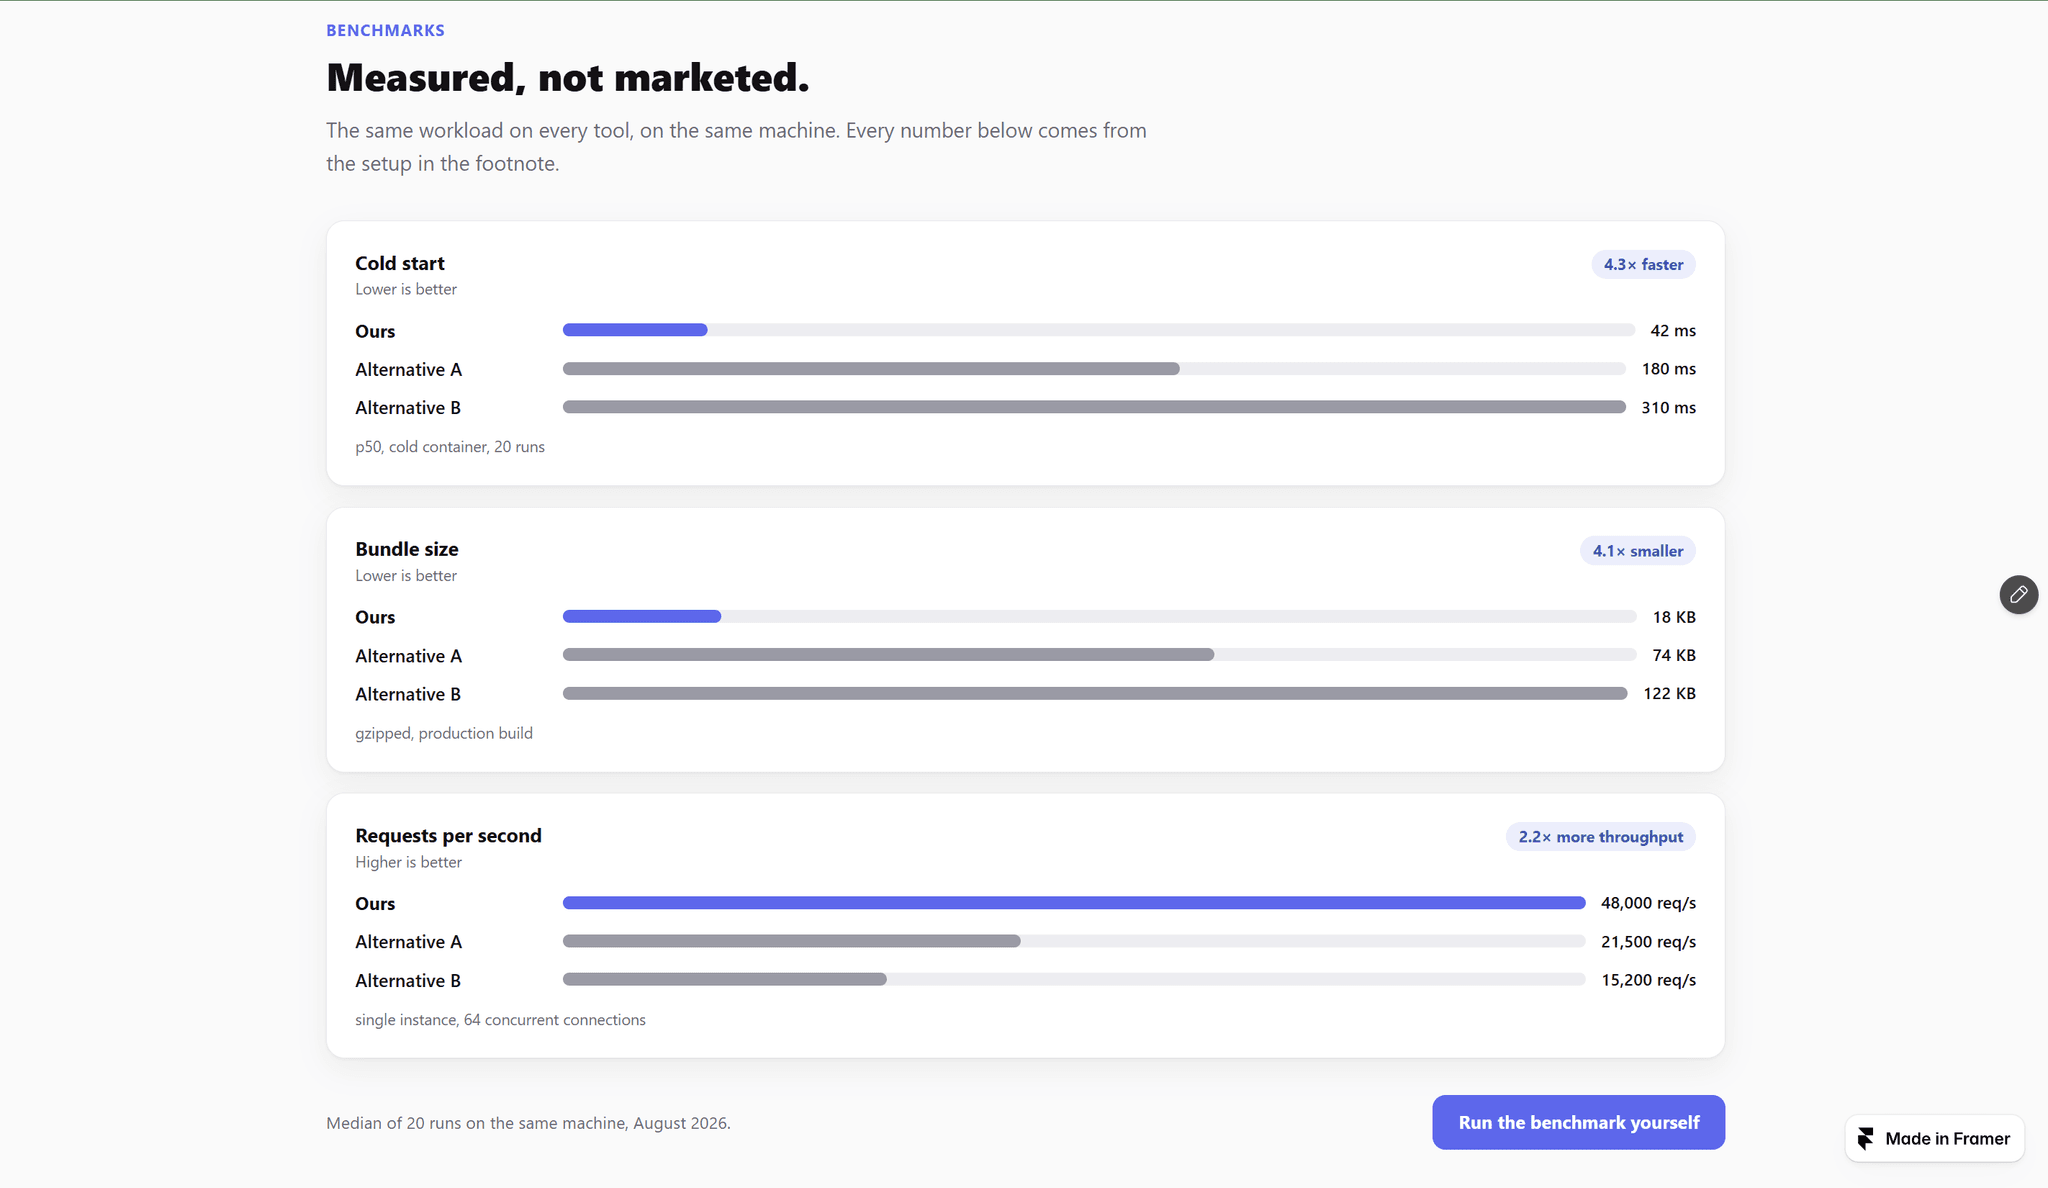Click the 4.1× smaller badge
Screen dimensions: 2048x1188
point(1637,551)
